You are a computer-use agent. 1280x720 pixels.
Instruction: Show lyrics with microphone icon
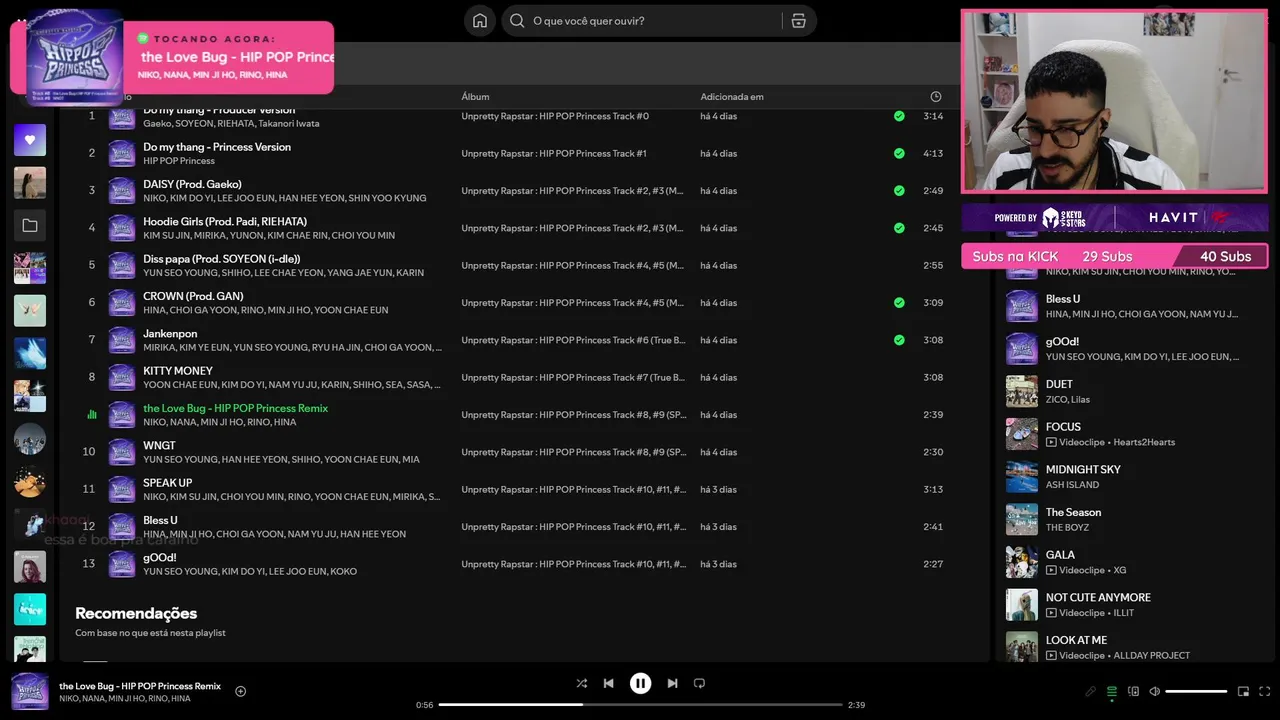(1091, 691)
